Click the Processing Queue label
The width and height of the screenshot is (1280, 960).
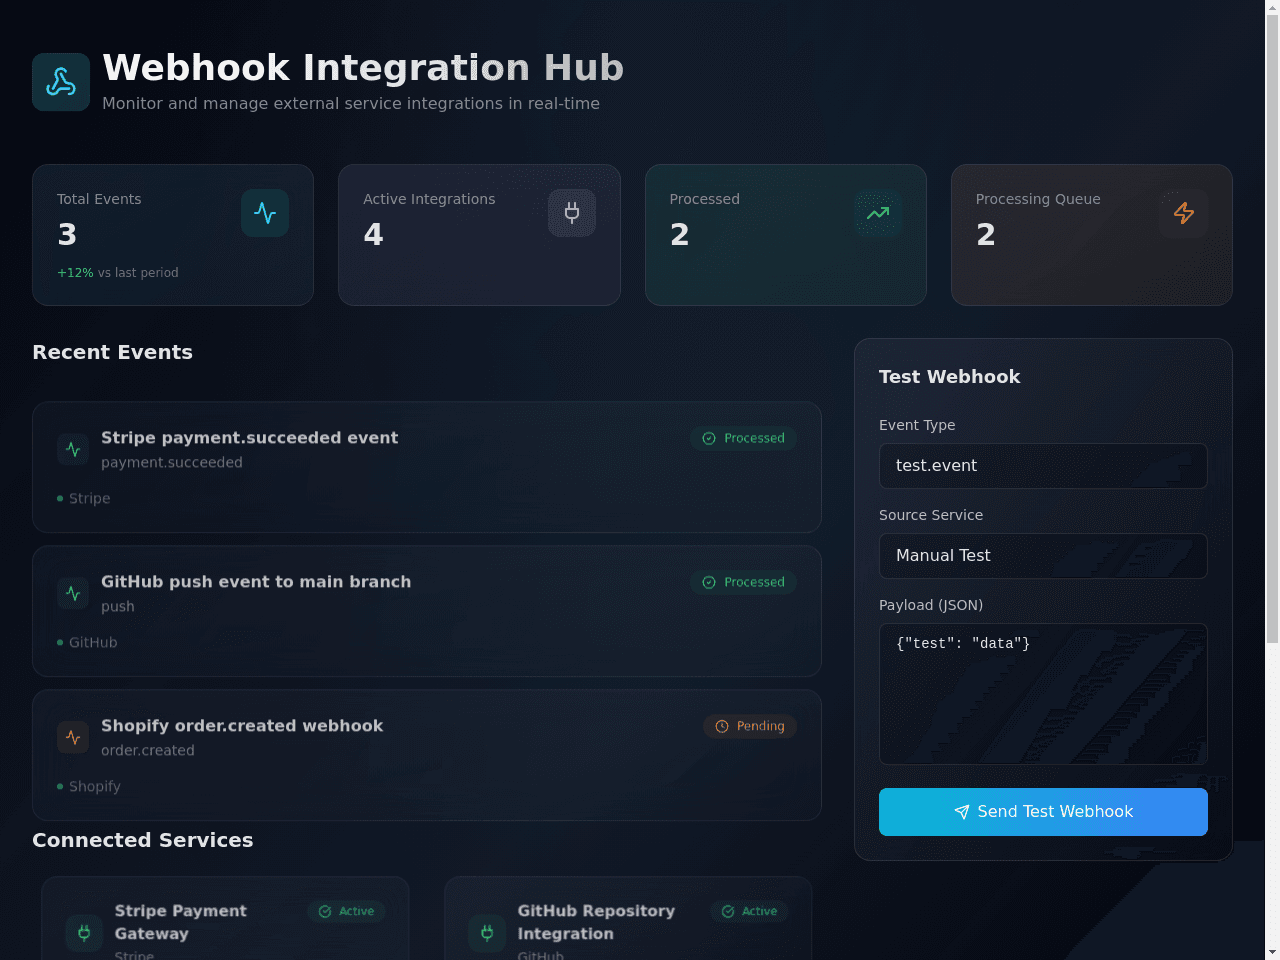click(x=1038, y=199)
